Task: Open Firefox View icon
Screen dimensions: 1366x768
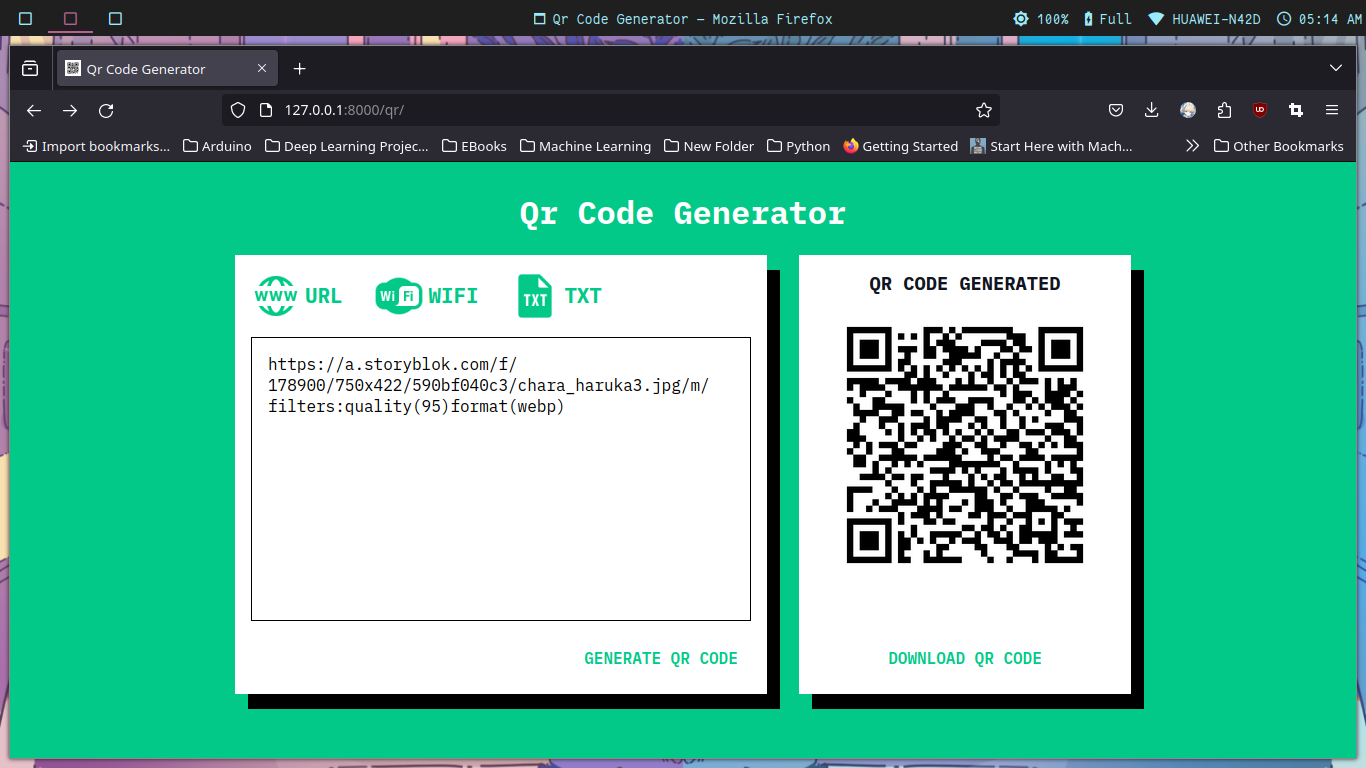Action: 30,69
